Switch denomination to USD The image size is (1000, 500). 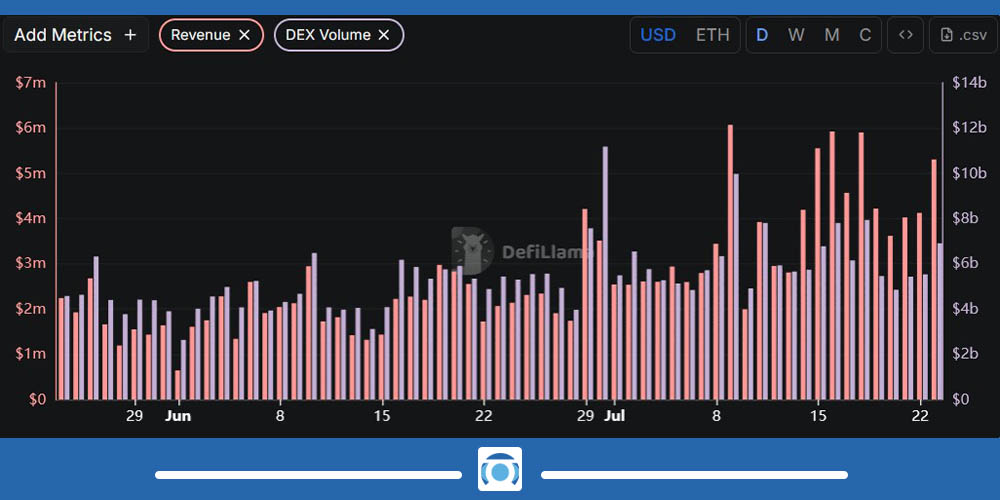point(658,35)
